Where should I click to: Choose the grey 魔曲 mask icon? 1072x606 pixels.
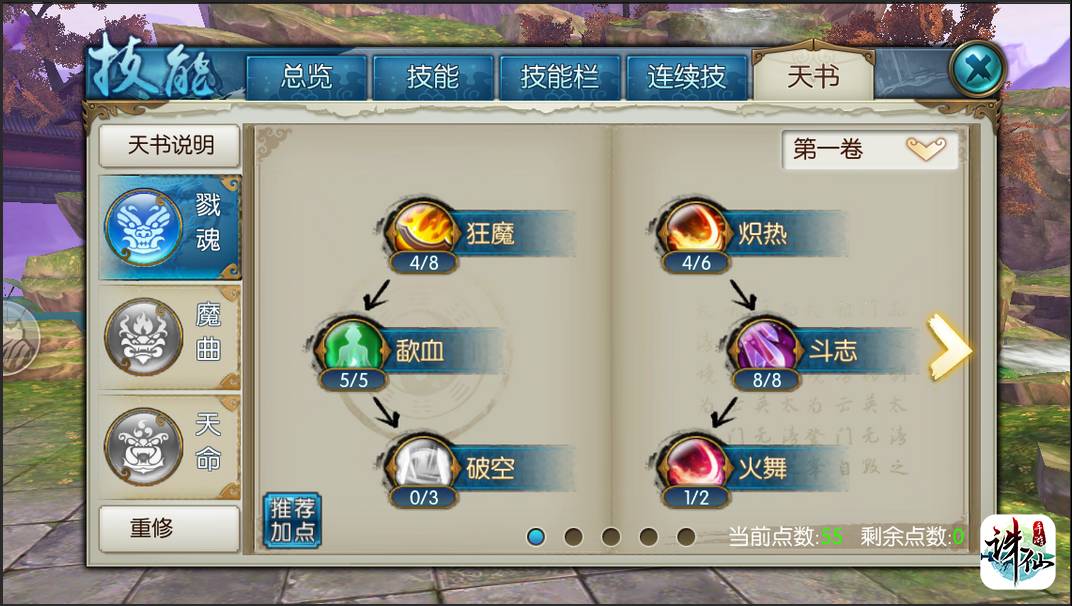(144, 337)
